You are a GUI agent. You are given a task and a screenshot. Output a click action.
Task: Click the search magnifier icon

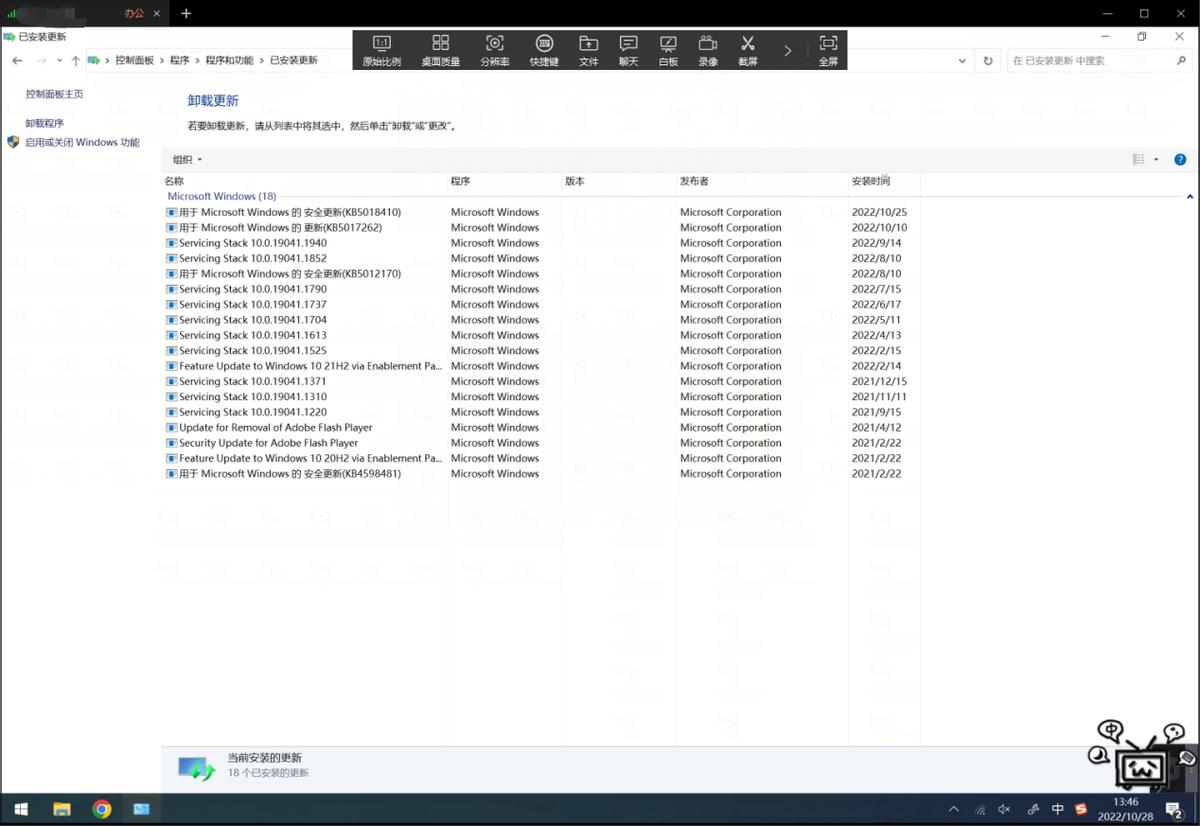click(1181, 61)
